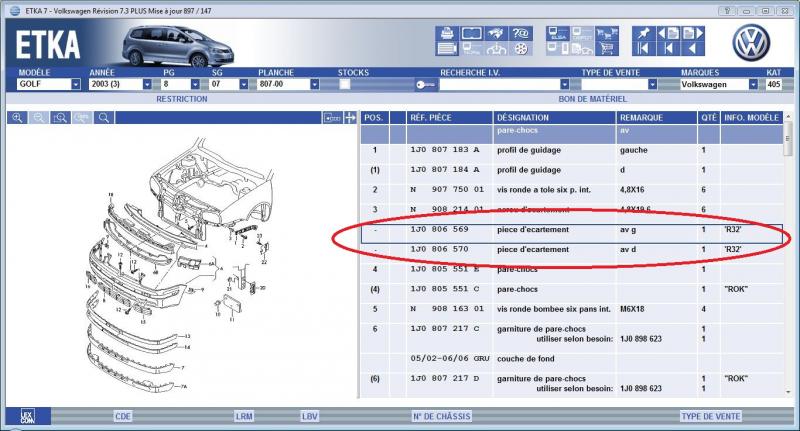
Task: Expand the RECHERCHE I.V. dropdown arrow
Action: tap(564, 84)
